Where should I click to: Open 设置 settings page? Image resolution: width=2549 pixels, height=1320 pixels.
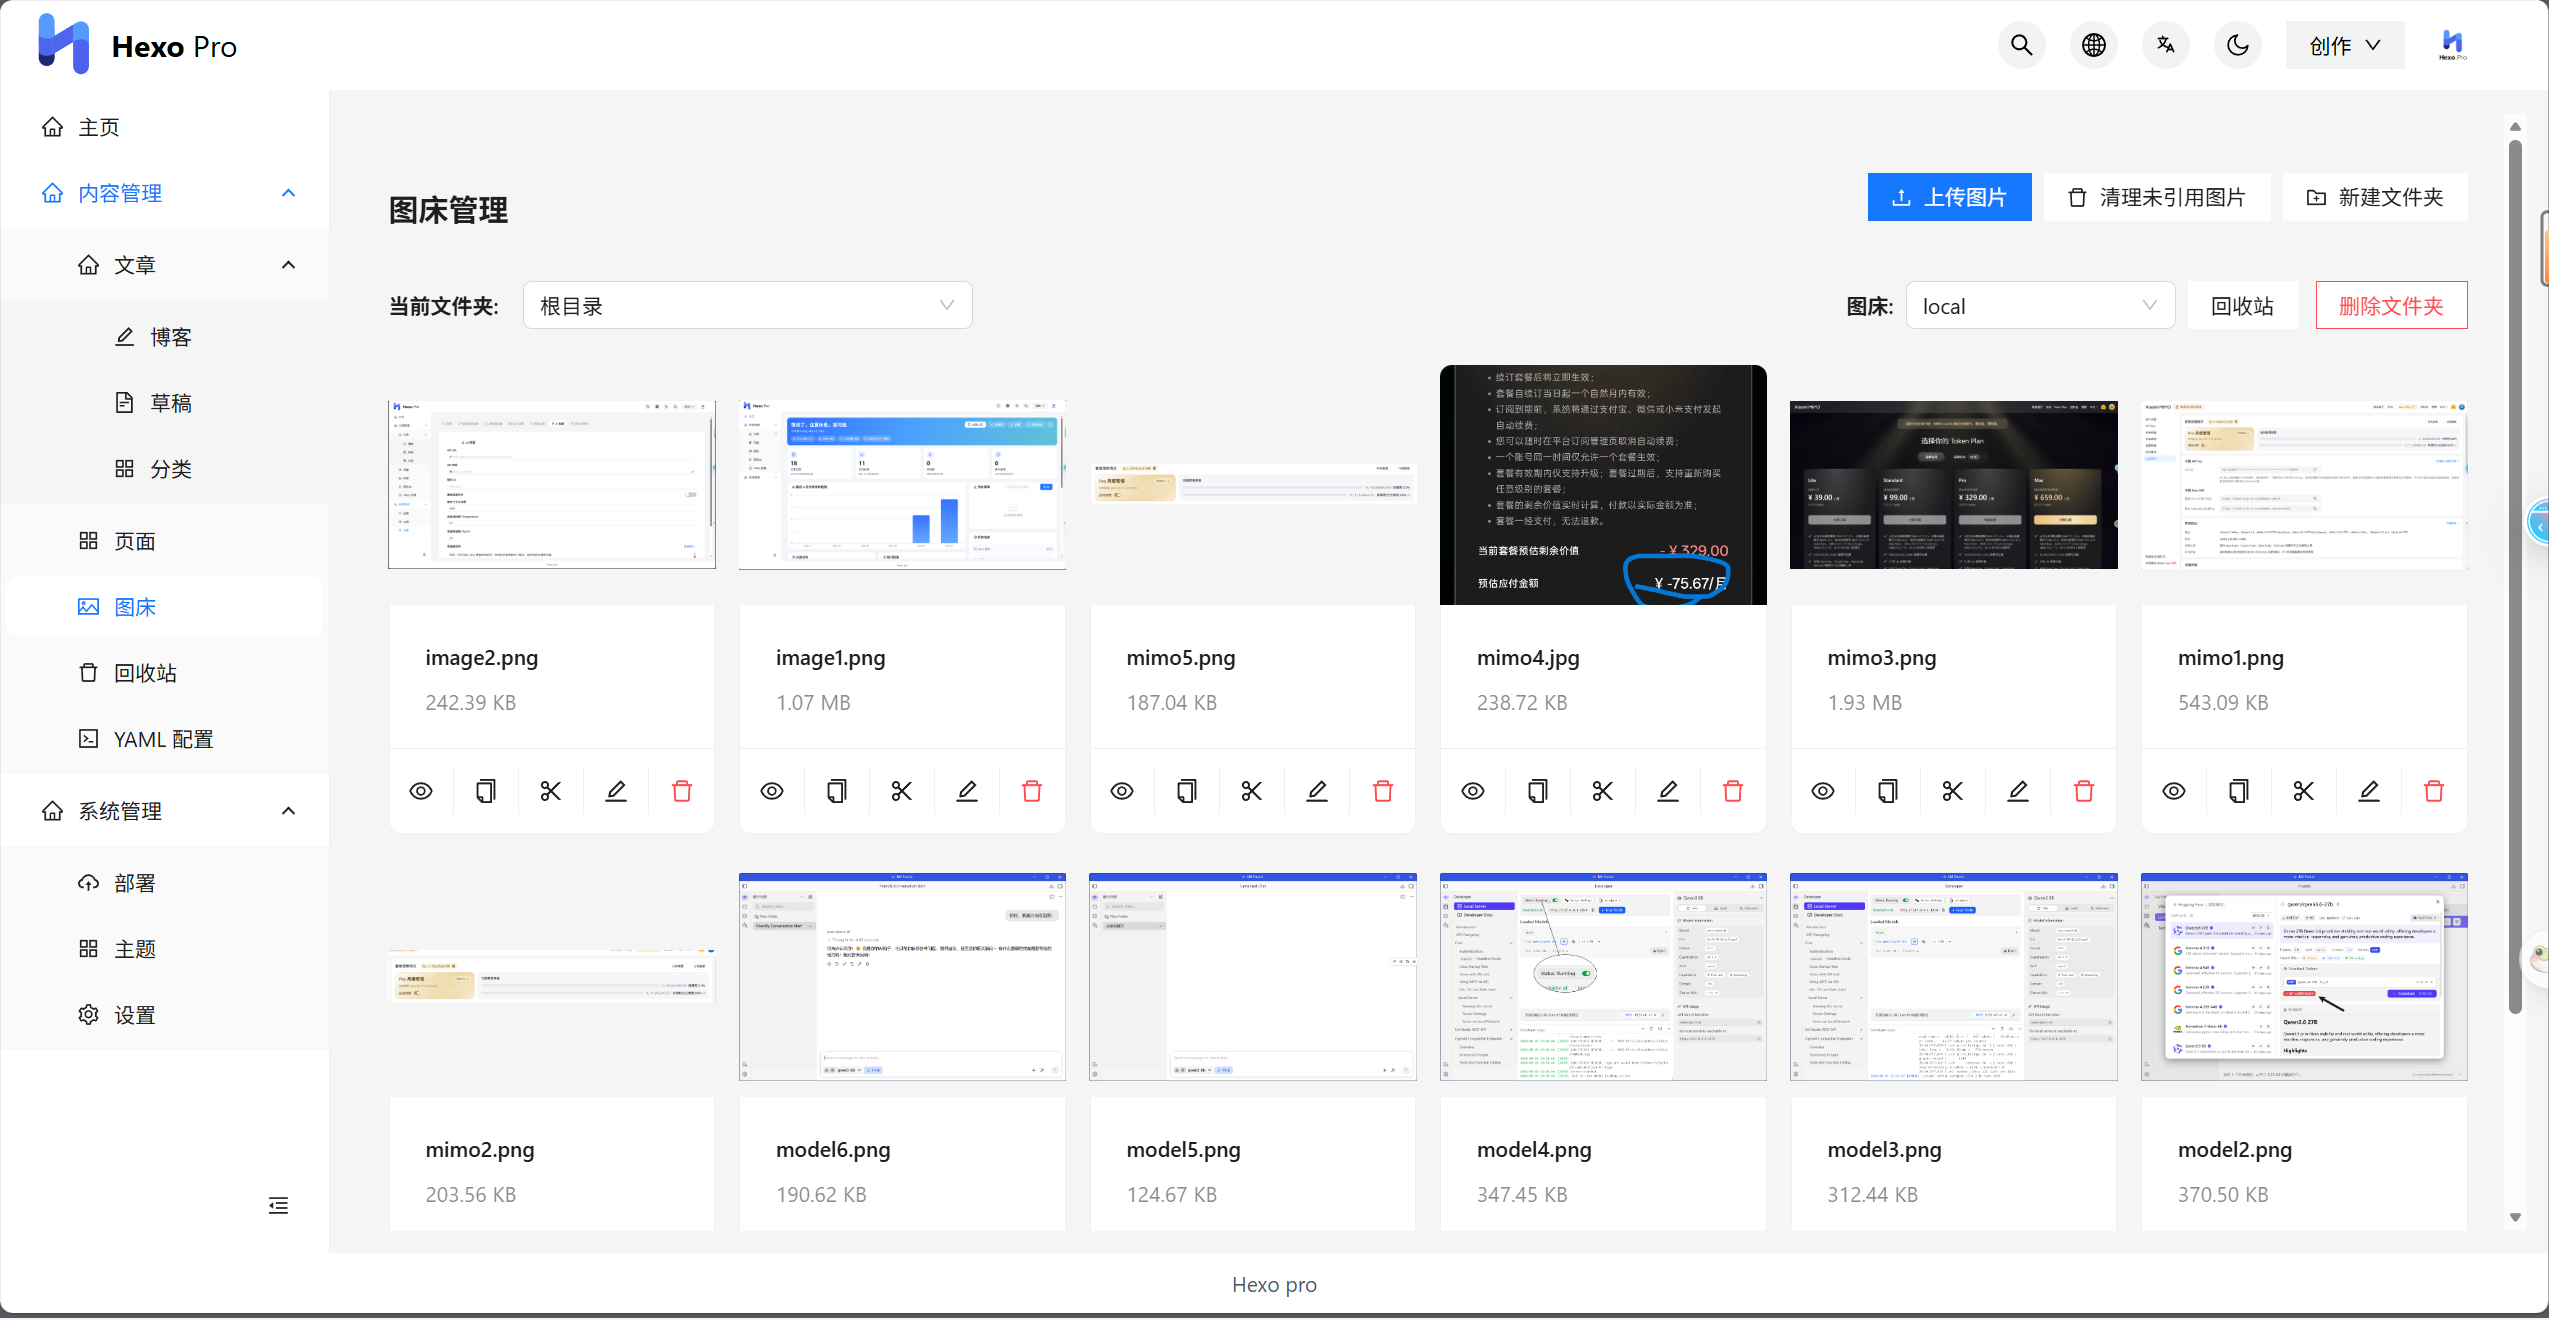164,1015
